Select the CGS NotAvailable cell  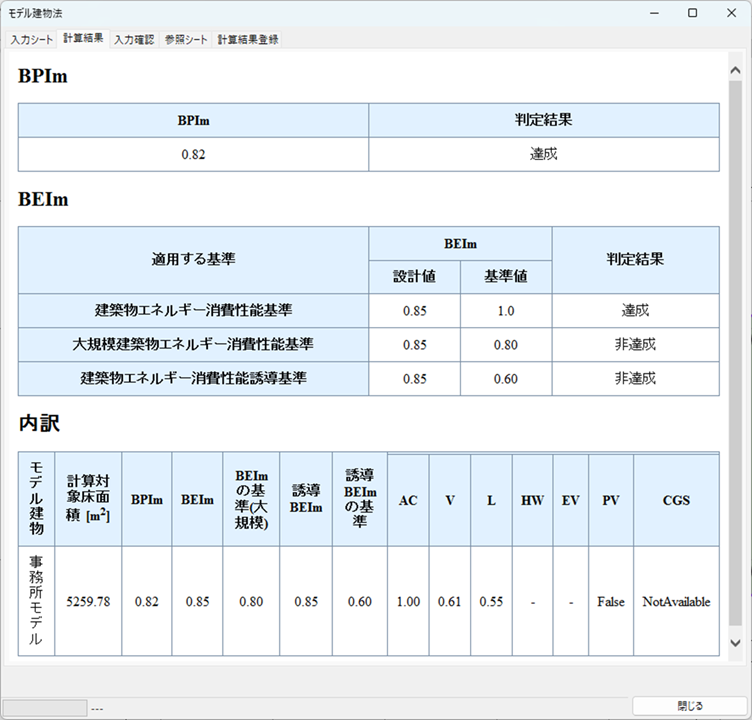click(x=676, y=602)
